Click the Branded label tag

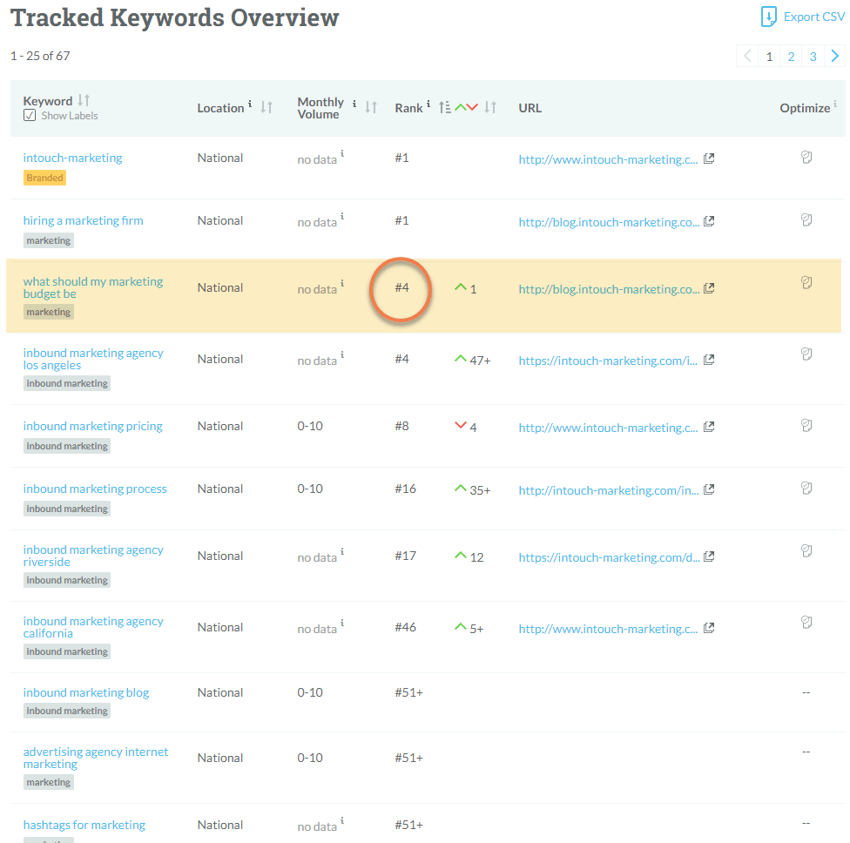pos(44,178)
